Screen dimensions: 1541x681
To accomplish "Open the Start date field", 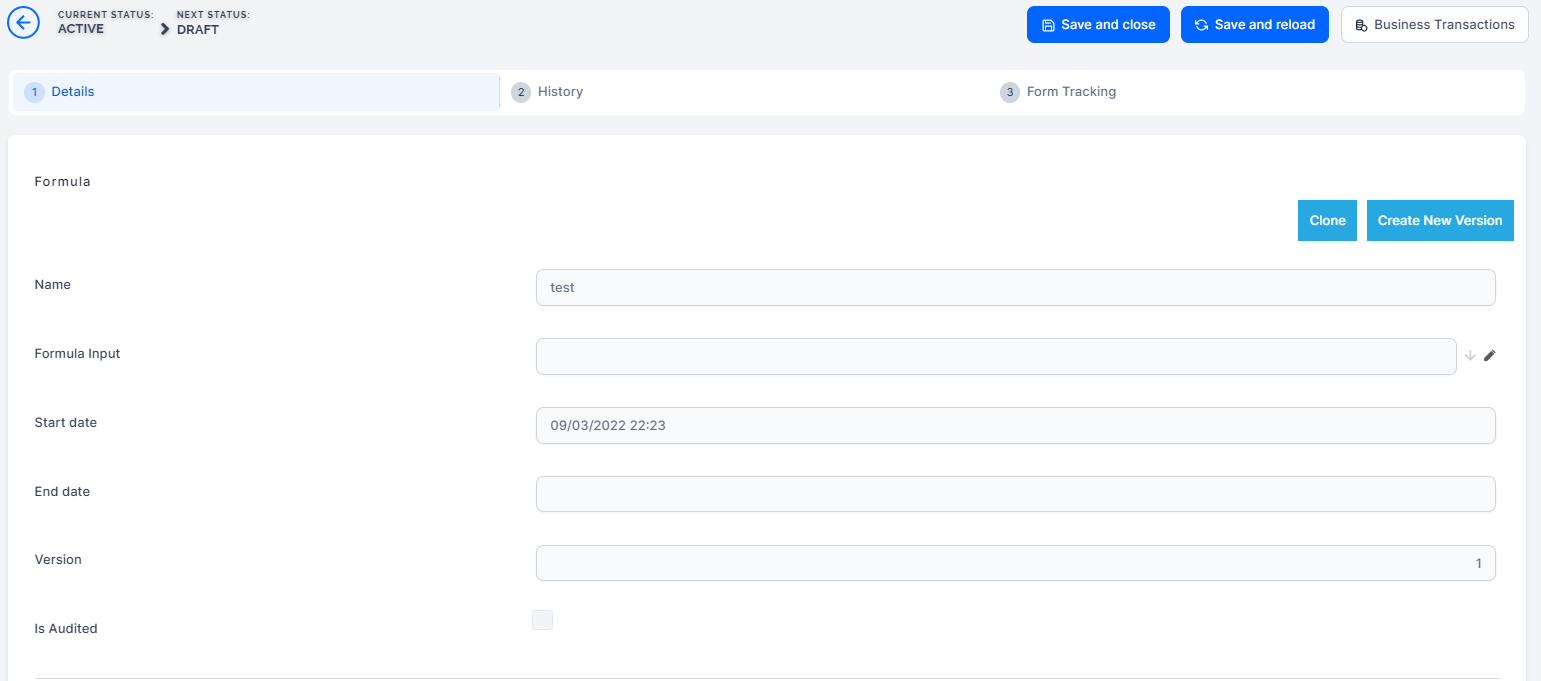I will pos(1015,425).
